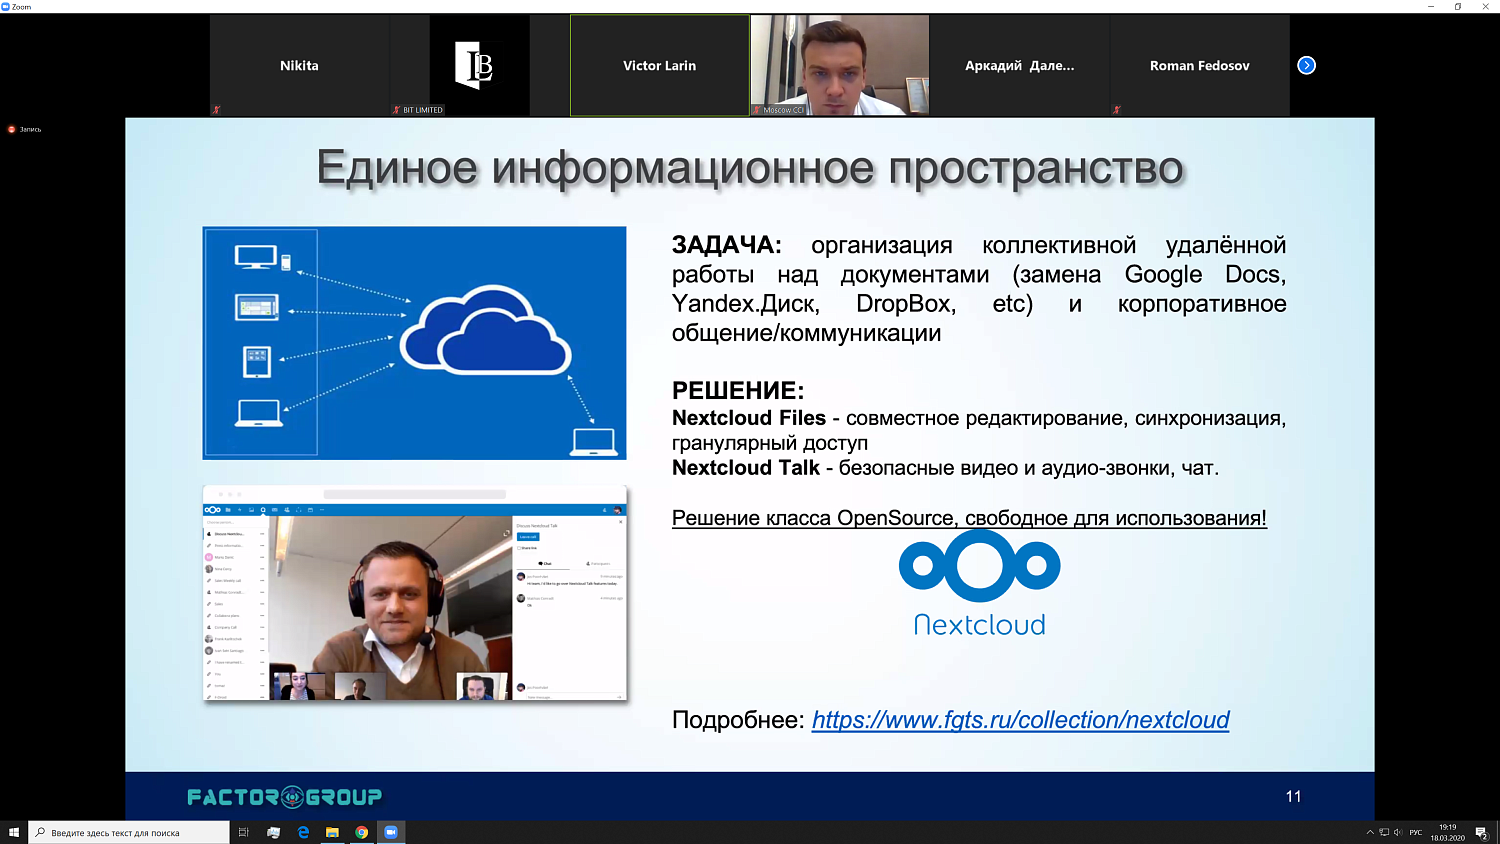Click the Nextcloud logo on the slide
This screenshot has height=844, width=1500.
point(980,584)
